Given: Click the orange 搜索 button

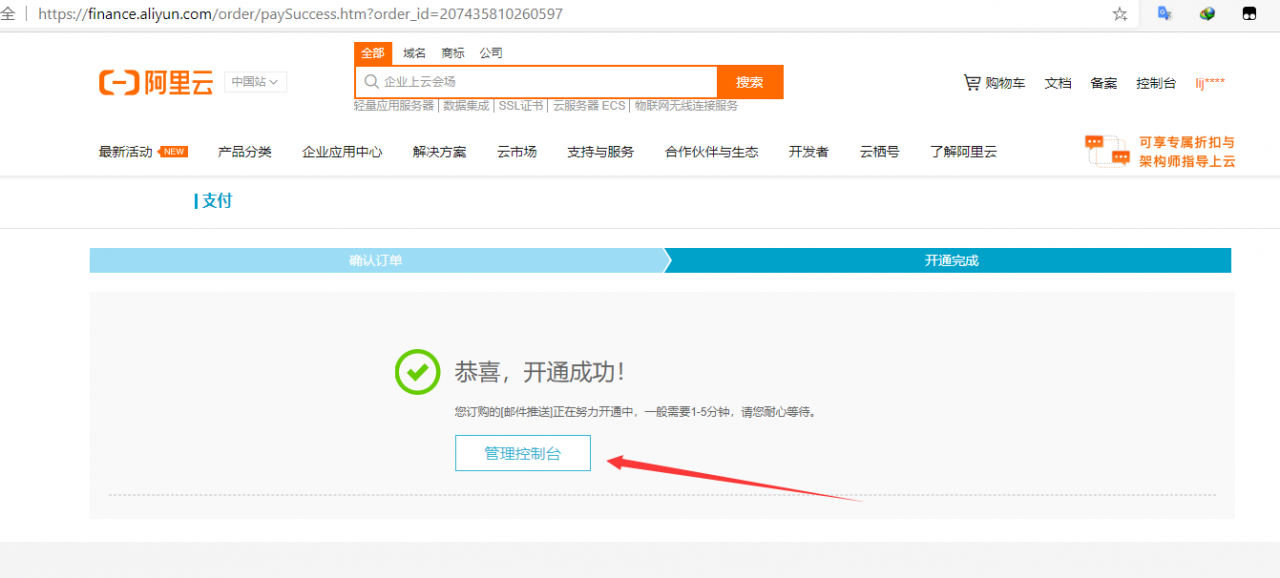Looking at the screenshot, I should point(750,82).
